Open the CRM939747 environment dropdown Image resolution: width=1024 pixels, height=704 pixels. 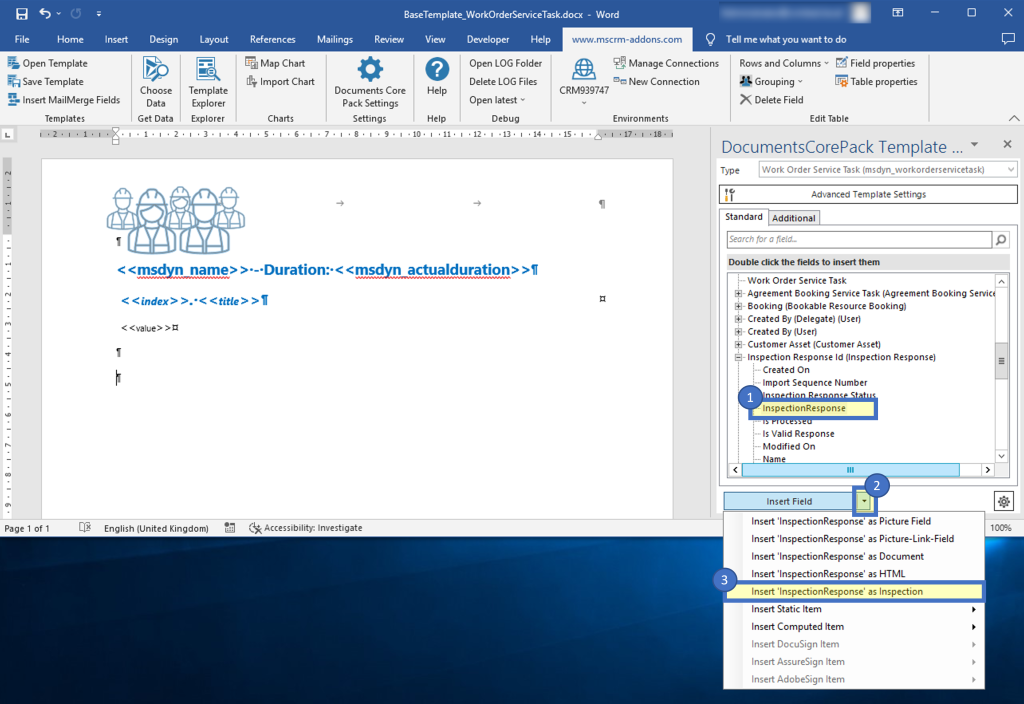[584, 82]
